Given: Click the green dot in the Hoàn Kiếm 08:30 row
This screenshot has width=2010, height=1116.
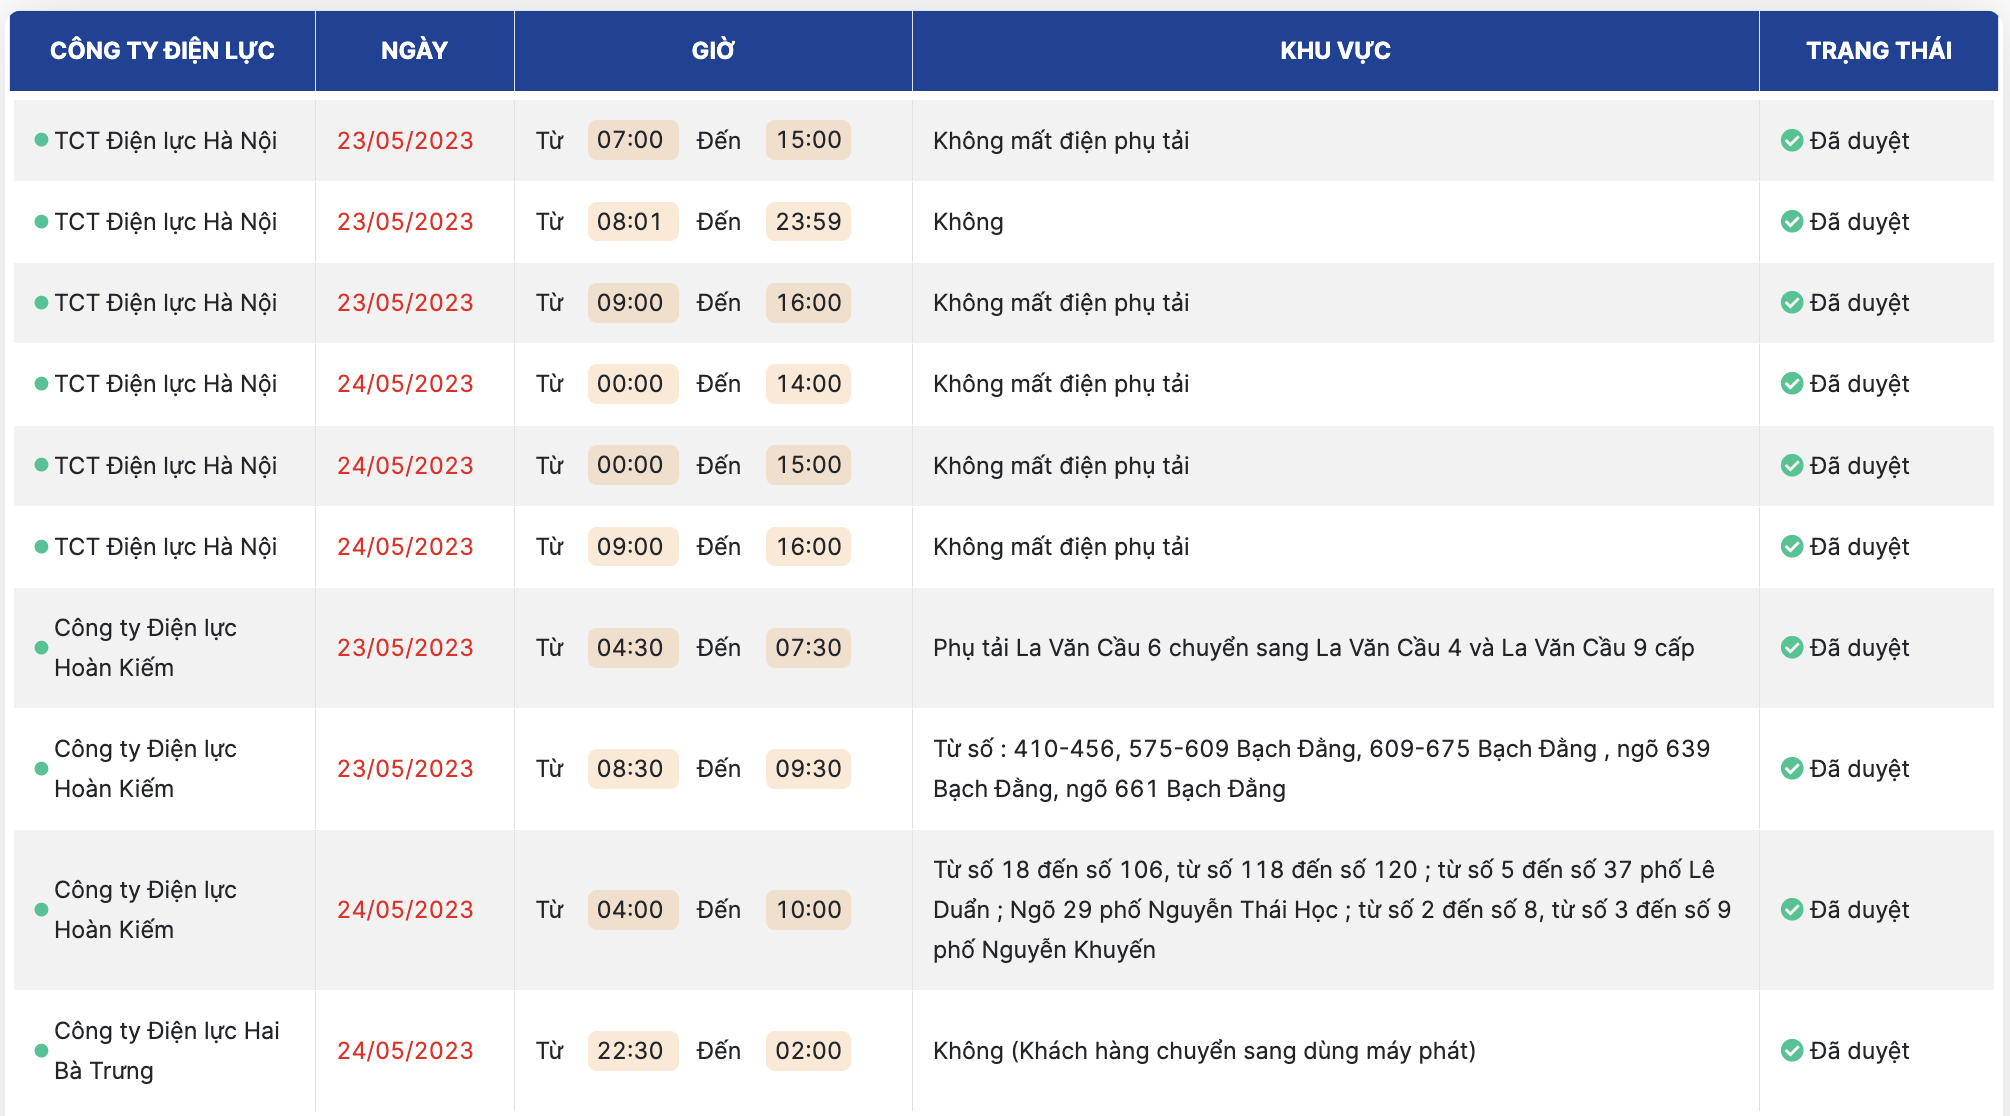Looking at the screenshot, I should point(41,768).
